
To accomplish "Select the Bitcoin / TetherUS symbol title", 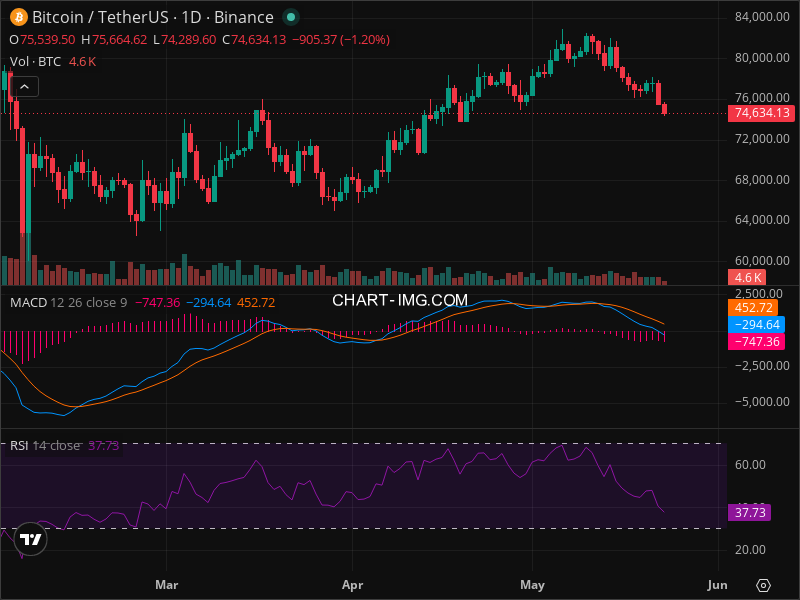I will 100,17.
